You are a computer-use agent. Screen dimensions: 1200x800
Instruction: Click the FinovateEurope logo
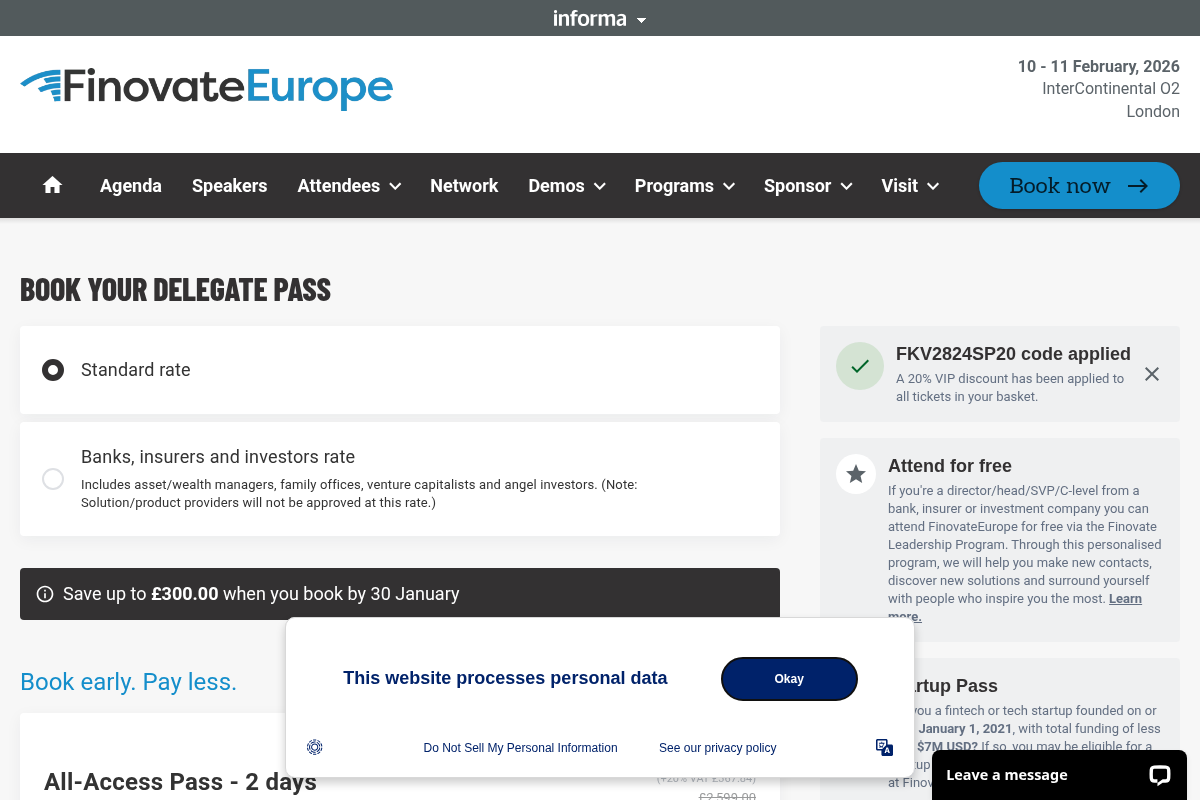tap(207, 88)
